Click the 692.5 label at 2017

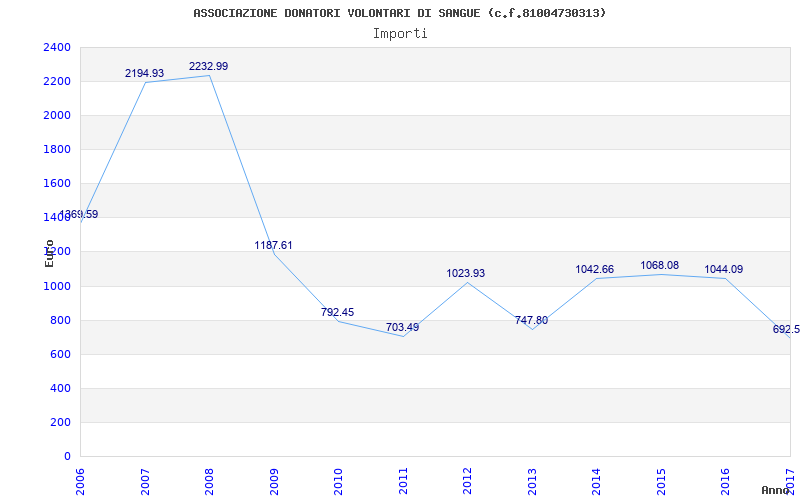coord(786,330)
